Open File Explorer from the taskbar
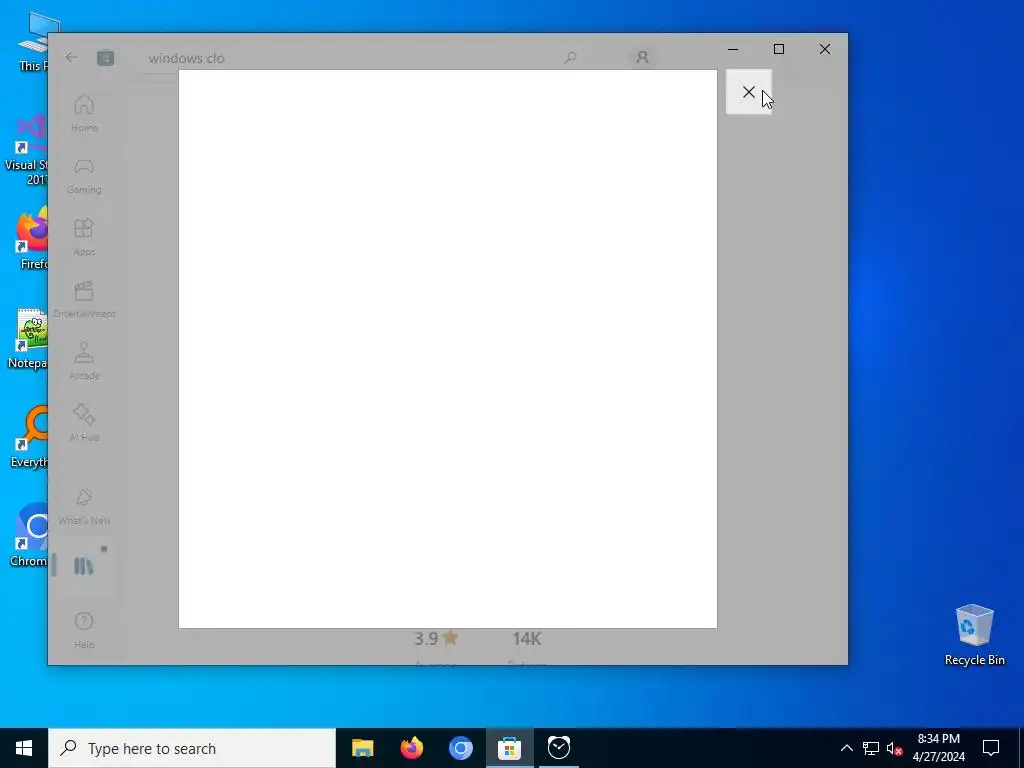Image resolution: width=1024 pixels, height=768 pixels. pyautogui.click(x=362, y=748)
